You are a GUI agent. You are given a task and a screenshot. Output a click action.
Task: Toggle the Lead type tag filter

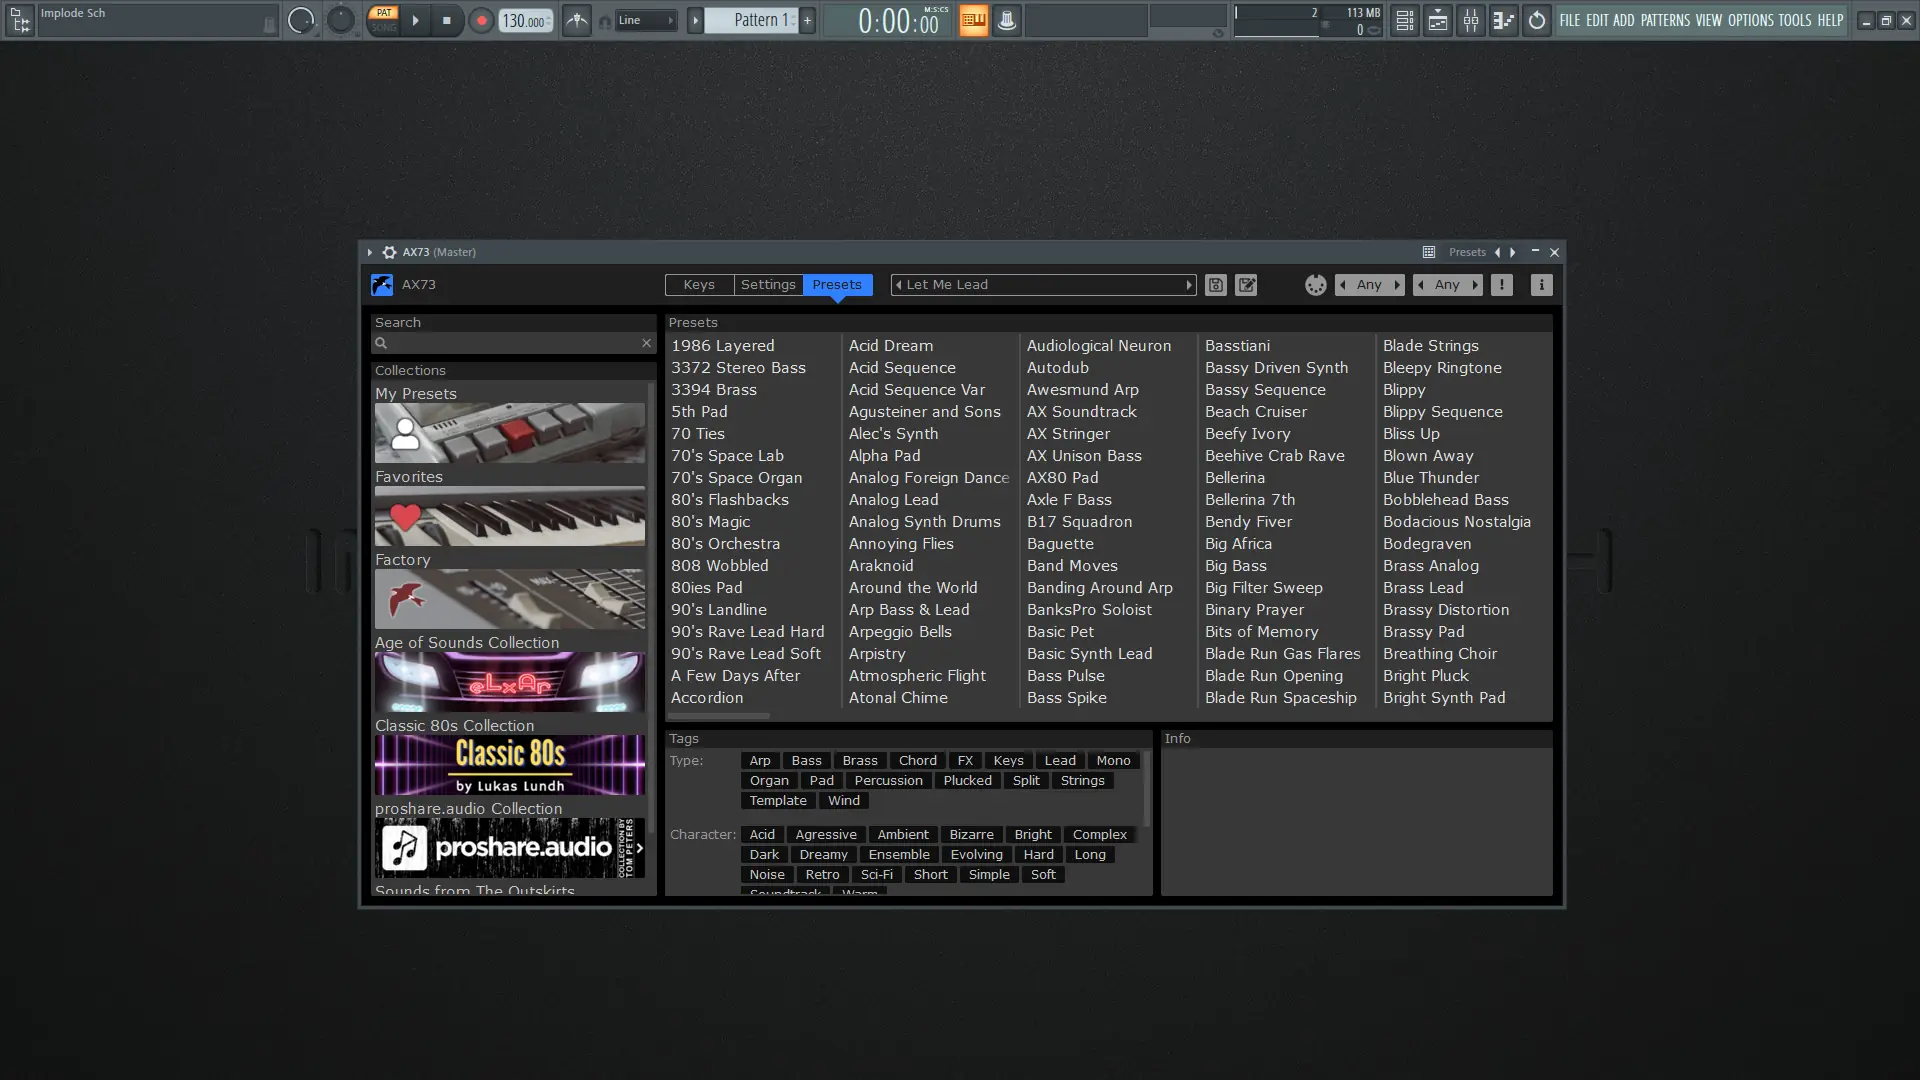pyautogui.click(x=1060, y=761)
